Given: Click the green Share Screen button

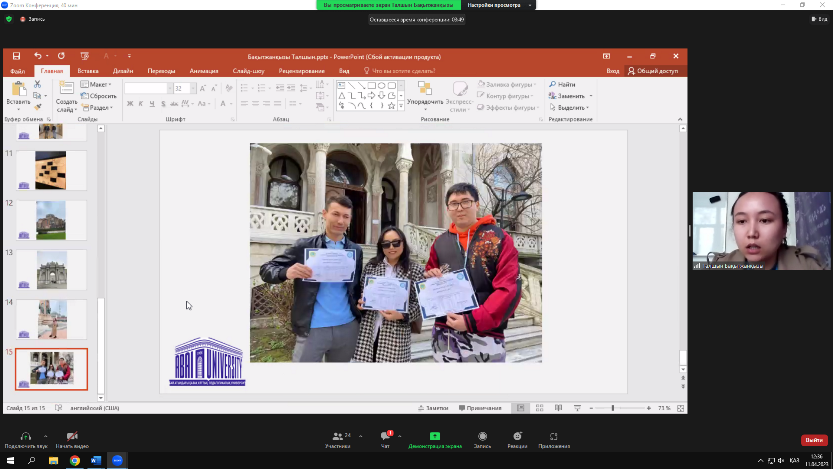Looking at the screenshot, I should [433, 436].
